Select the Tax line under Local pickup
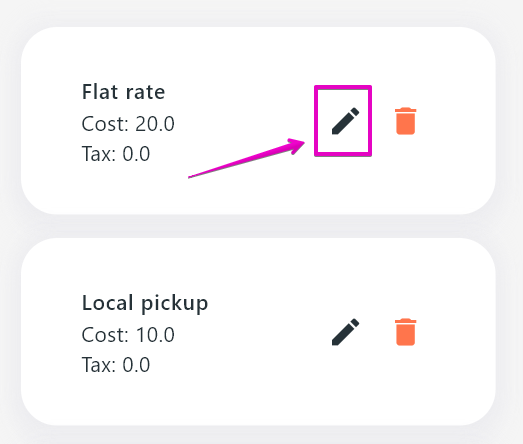 (x=116, y=365)
